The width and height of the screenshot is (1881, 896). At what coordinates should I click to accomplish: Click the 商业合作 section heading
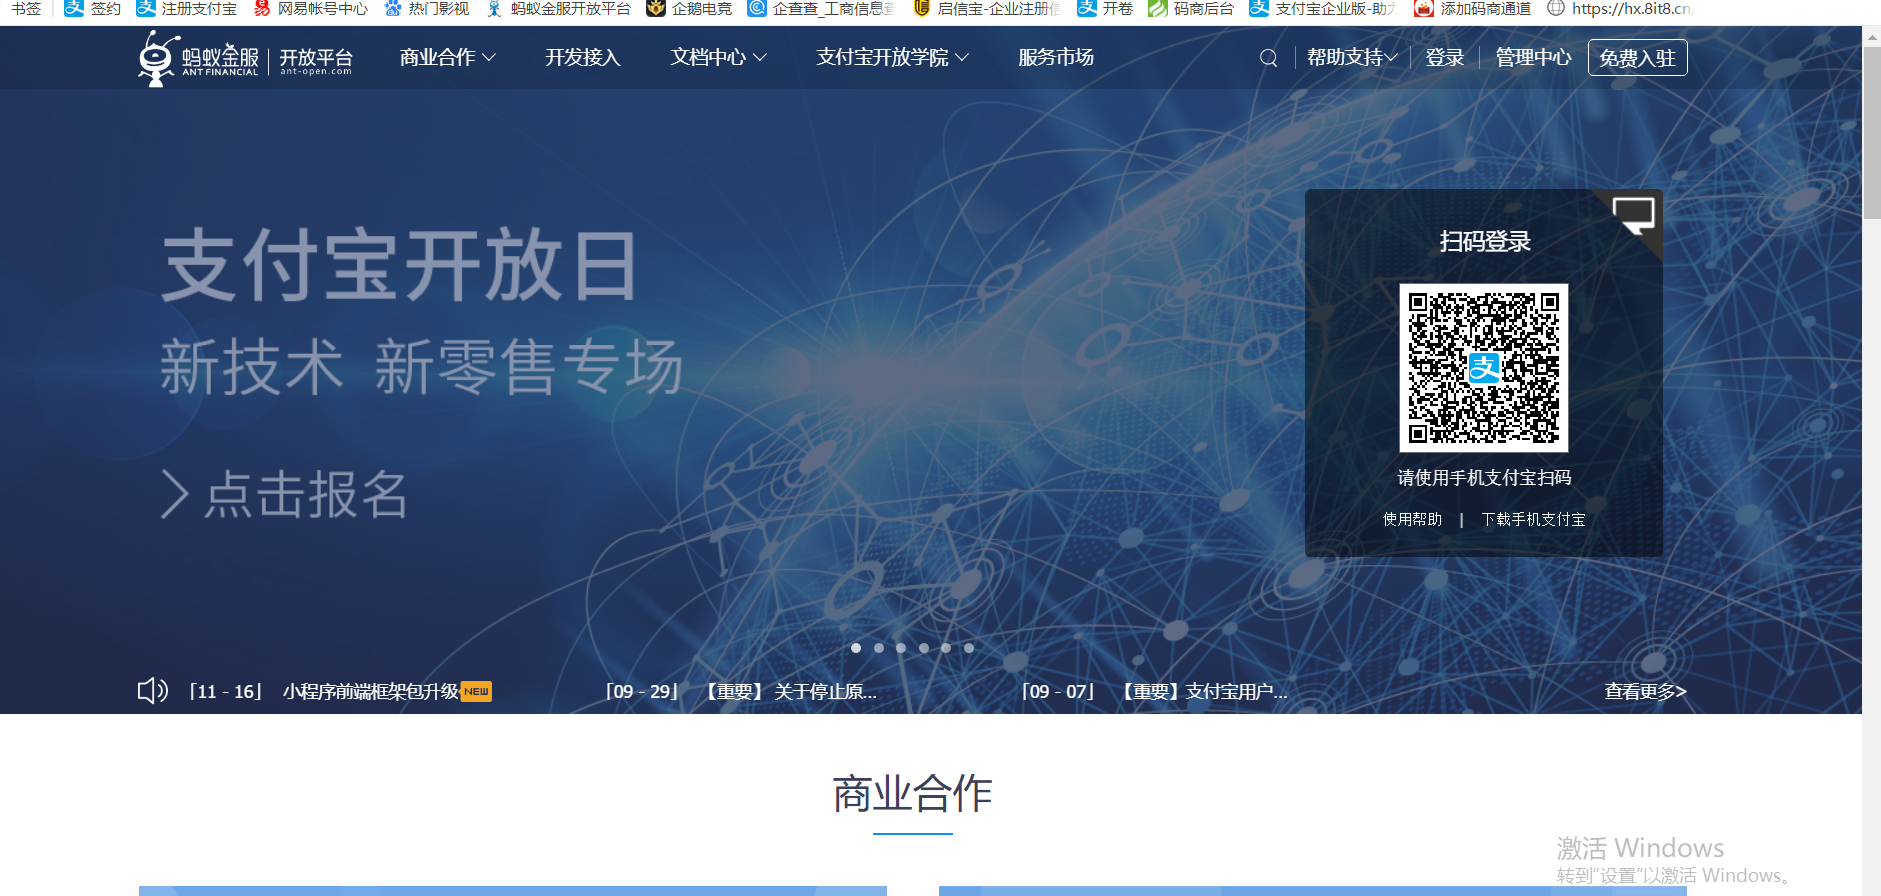coord(913,794)
